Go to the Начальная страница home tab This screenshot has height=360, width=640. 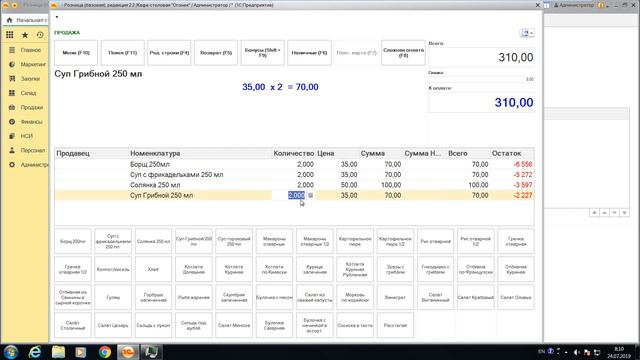[x=26, y=20]
